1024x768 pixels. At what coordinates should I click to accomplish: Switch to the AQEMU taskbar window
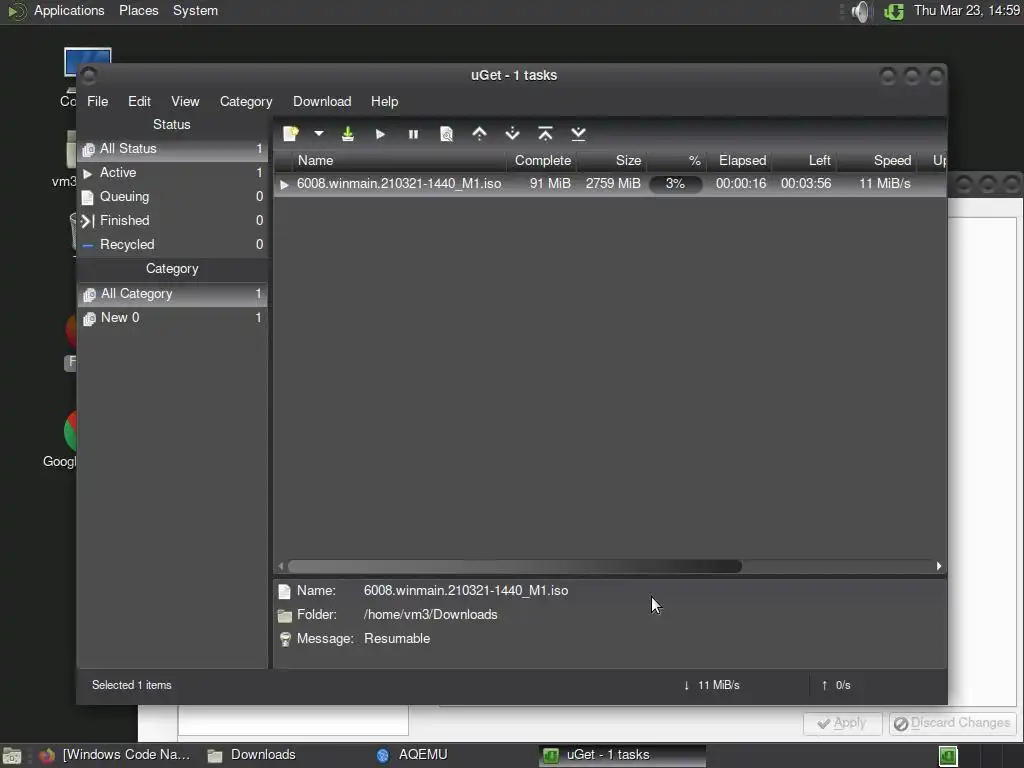pyautogui.click(x=412, y=755)
